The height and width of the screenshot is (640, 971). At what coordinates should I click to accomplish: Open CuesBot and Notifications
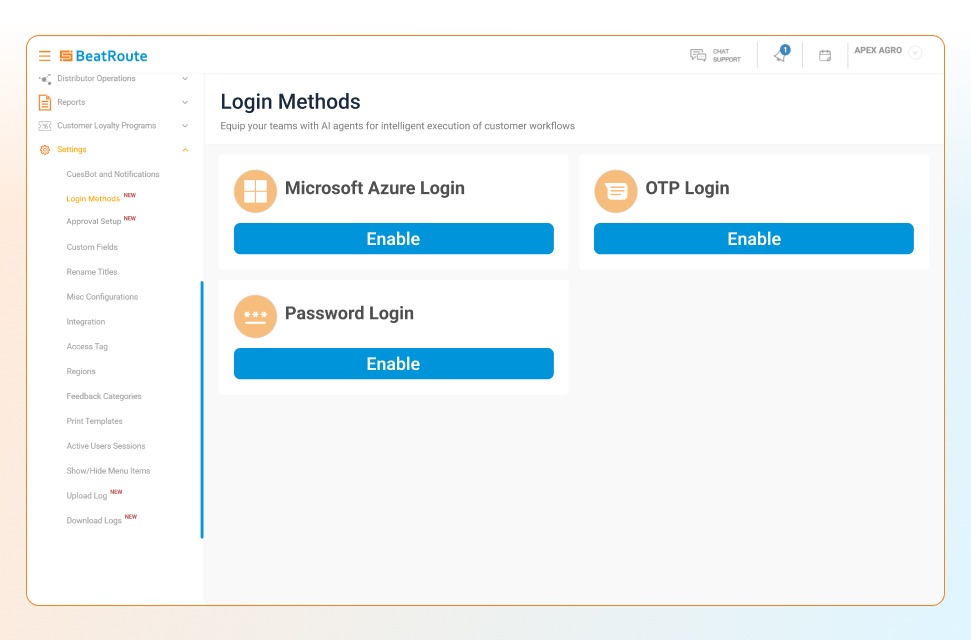113,174
